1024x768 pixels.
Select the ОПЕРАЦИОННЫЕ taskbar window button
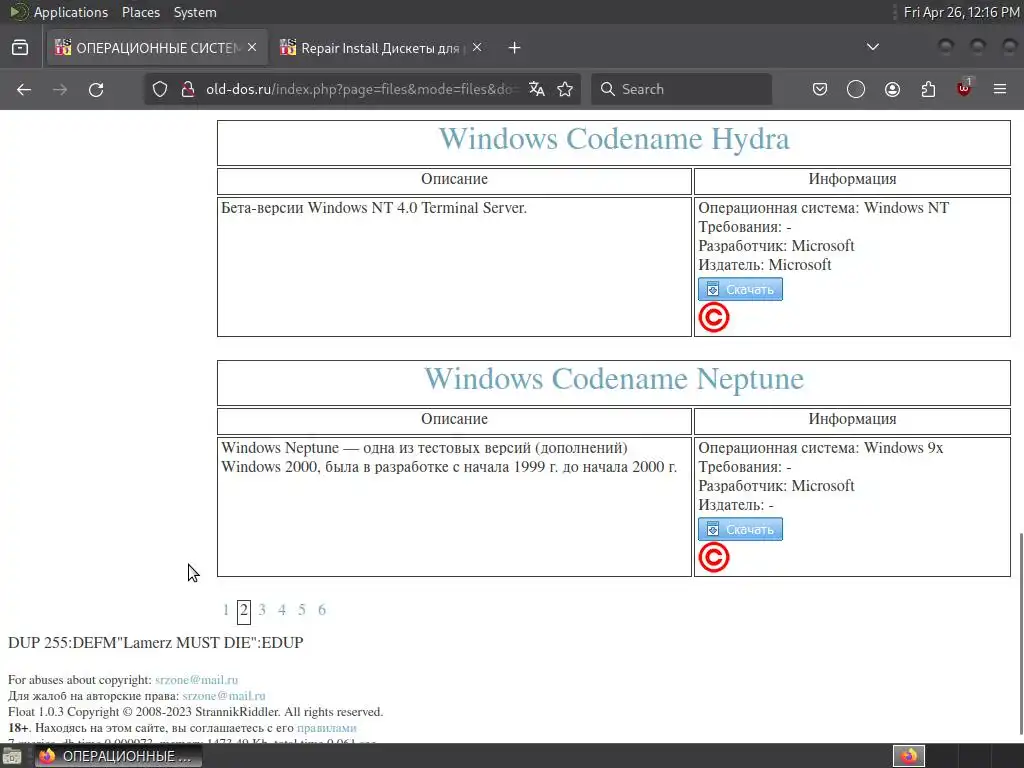(118, 756)
